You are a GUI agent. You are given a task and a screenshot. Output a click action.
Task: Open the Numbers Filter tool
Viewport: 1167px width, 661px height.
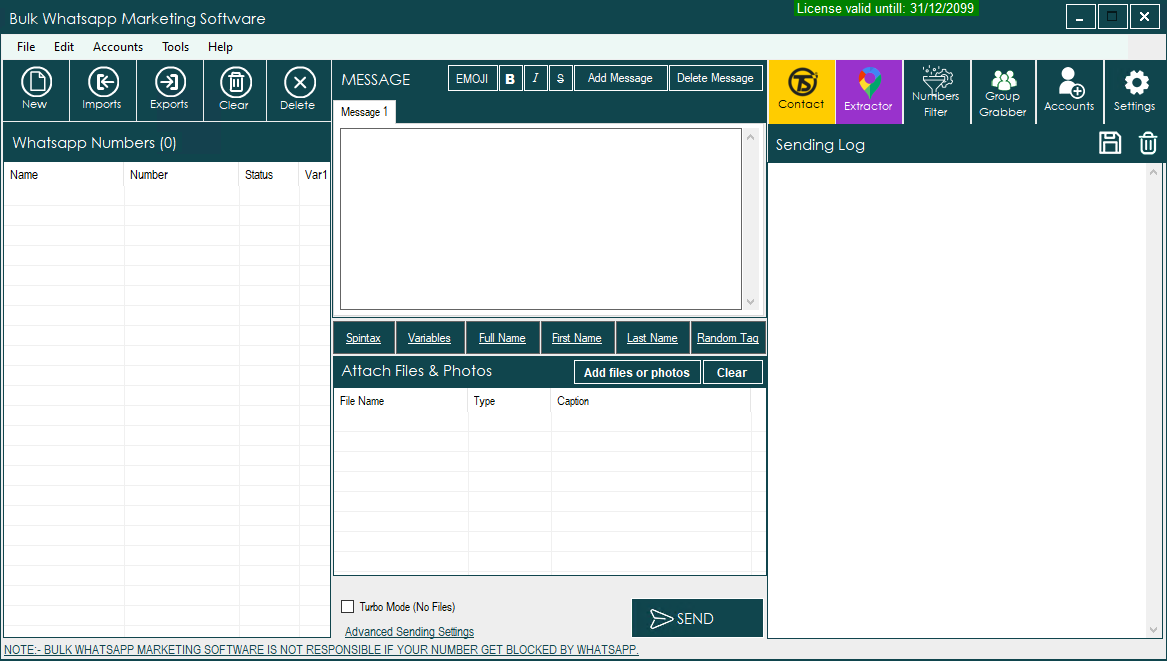(936, 91)
